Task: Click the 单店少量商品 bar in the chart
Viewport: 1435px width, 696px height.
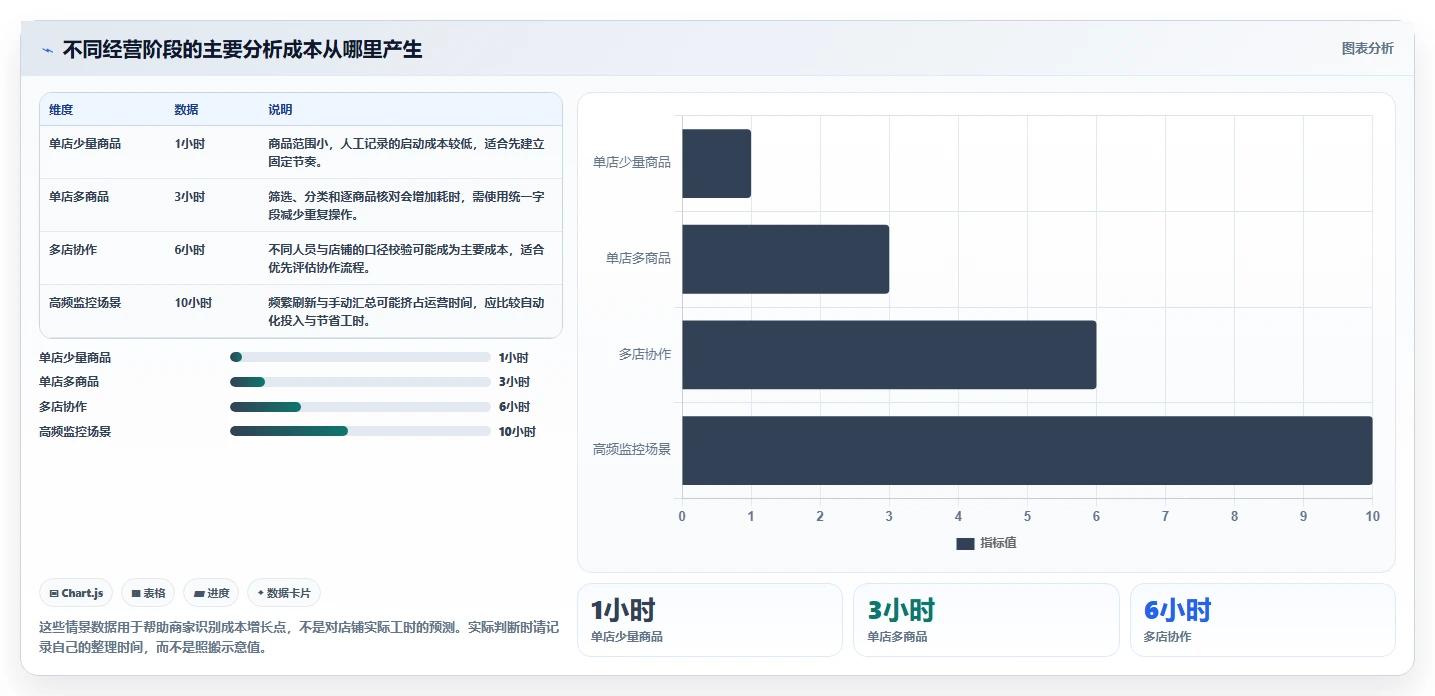Action: [x=717, y=163]
